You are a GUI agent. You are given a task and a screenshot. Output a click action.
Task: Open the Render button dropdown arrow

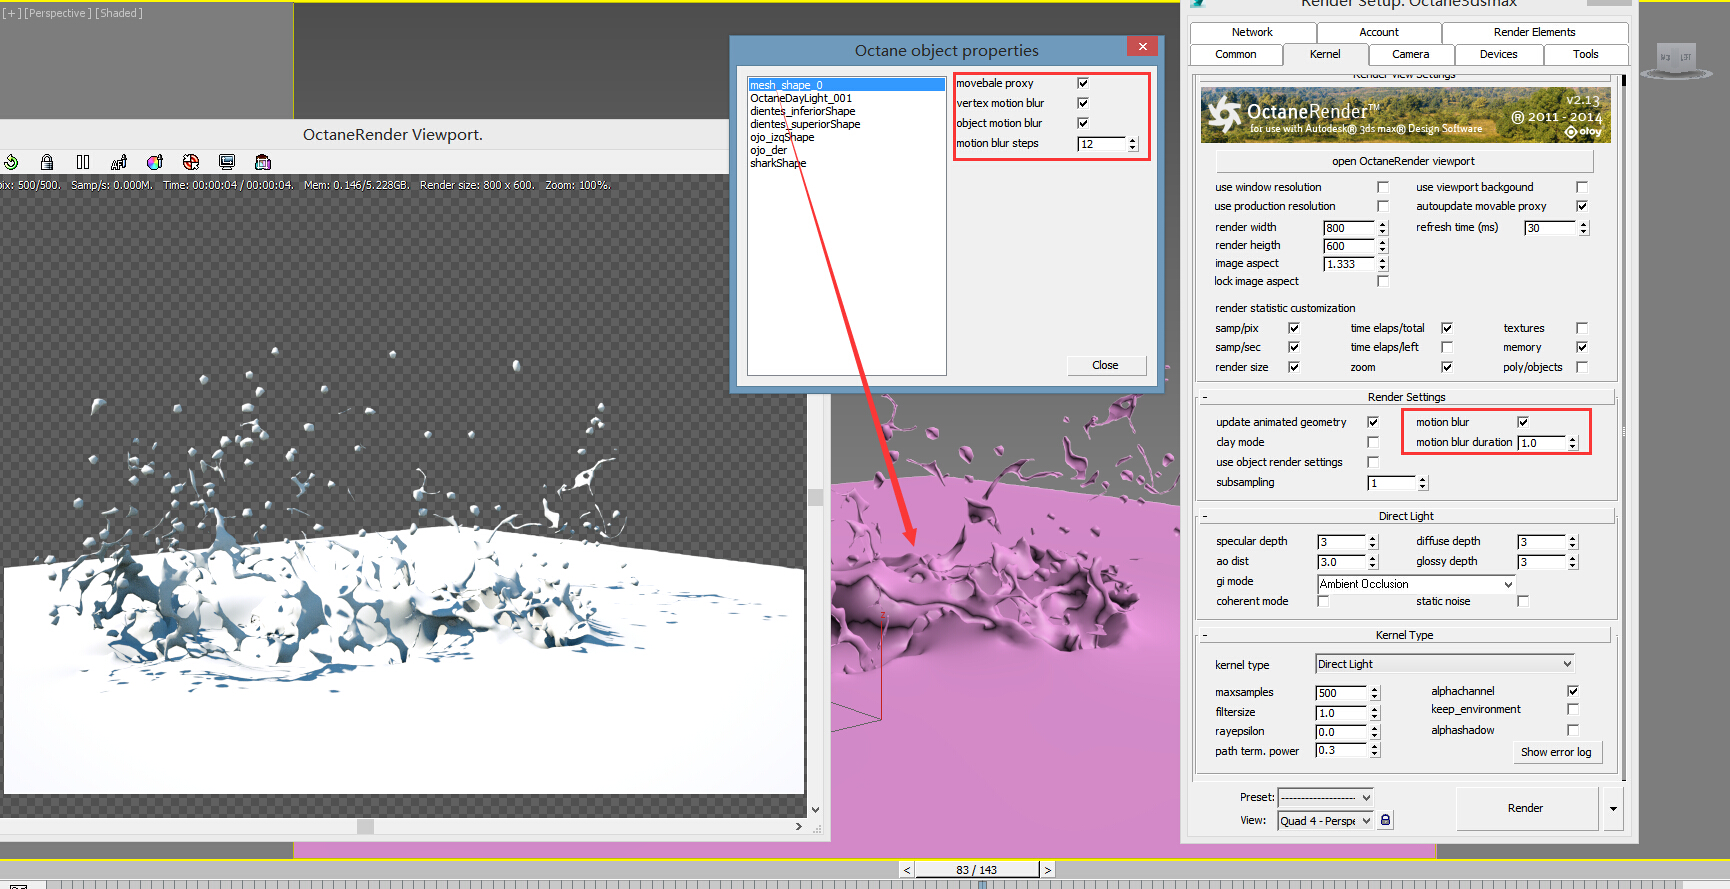coord(1613,809)
